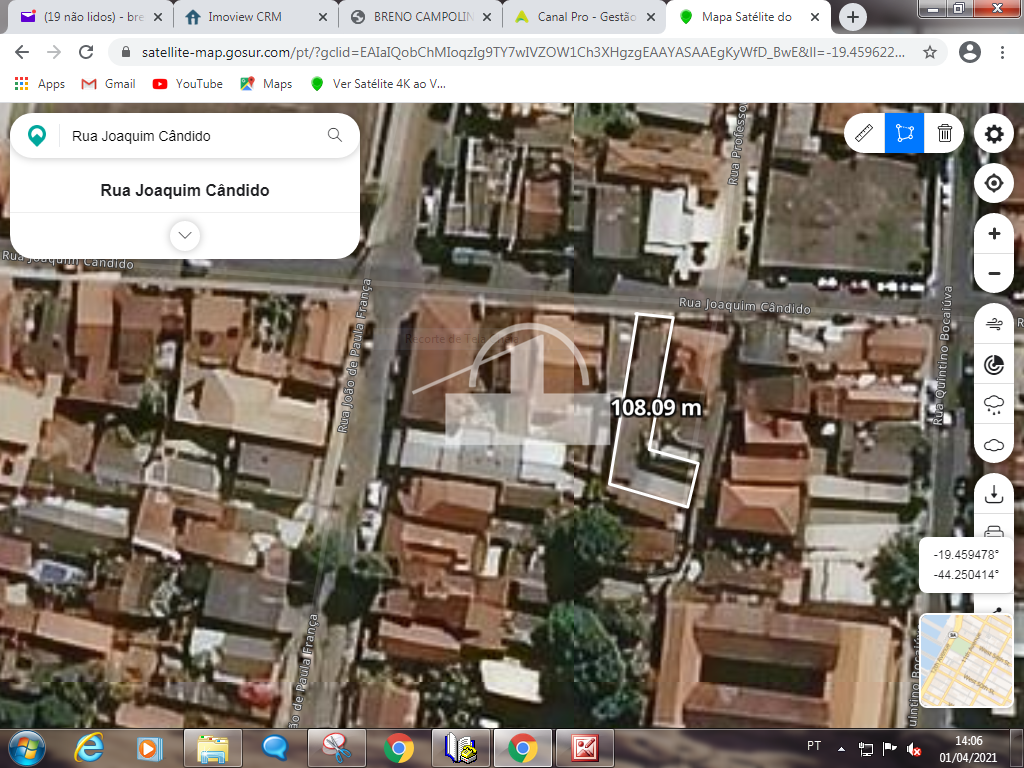
Task: Expand the Rua Joaquim Cândido details chevron
Action: (x=185, y=236)
